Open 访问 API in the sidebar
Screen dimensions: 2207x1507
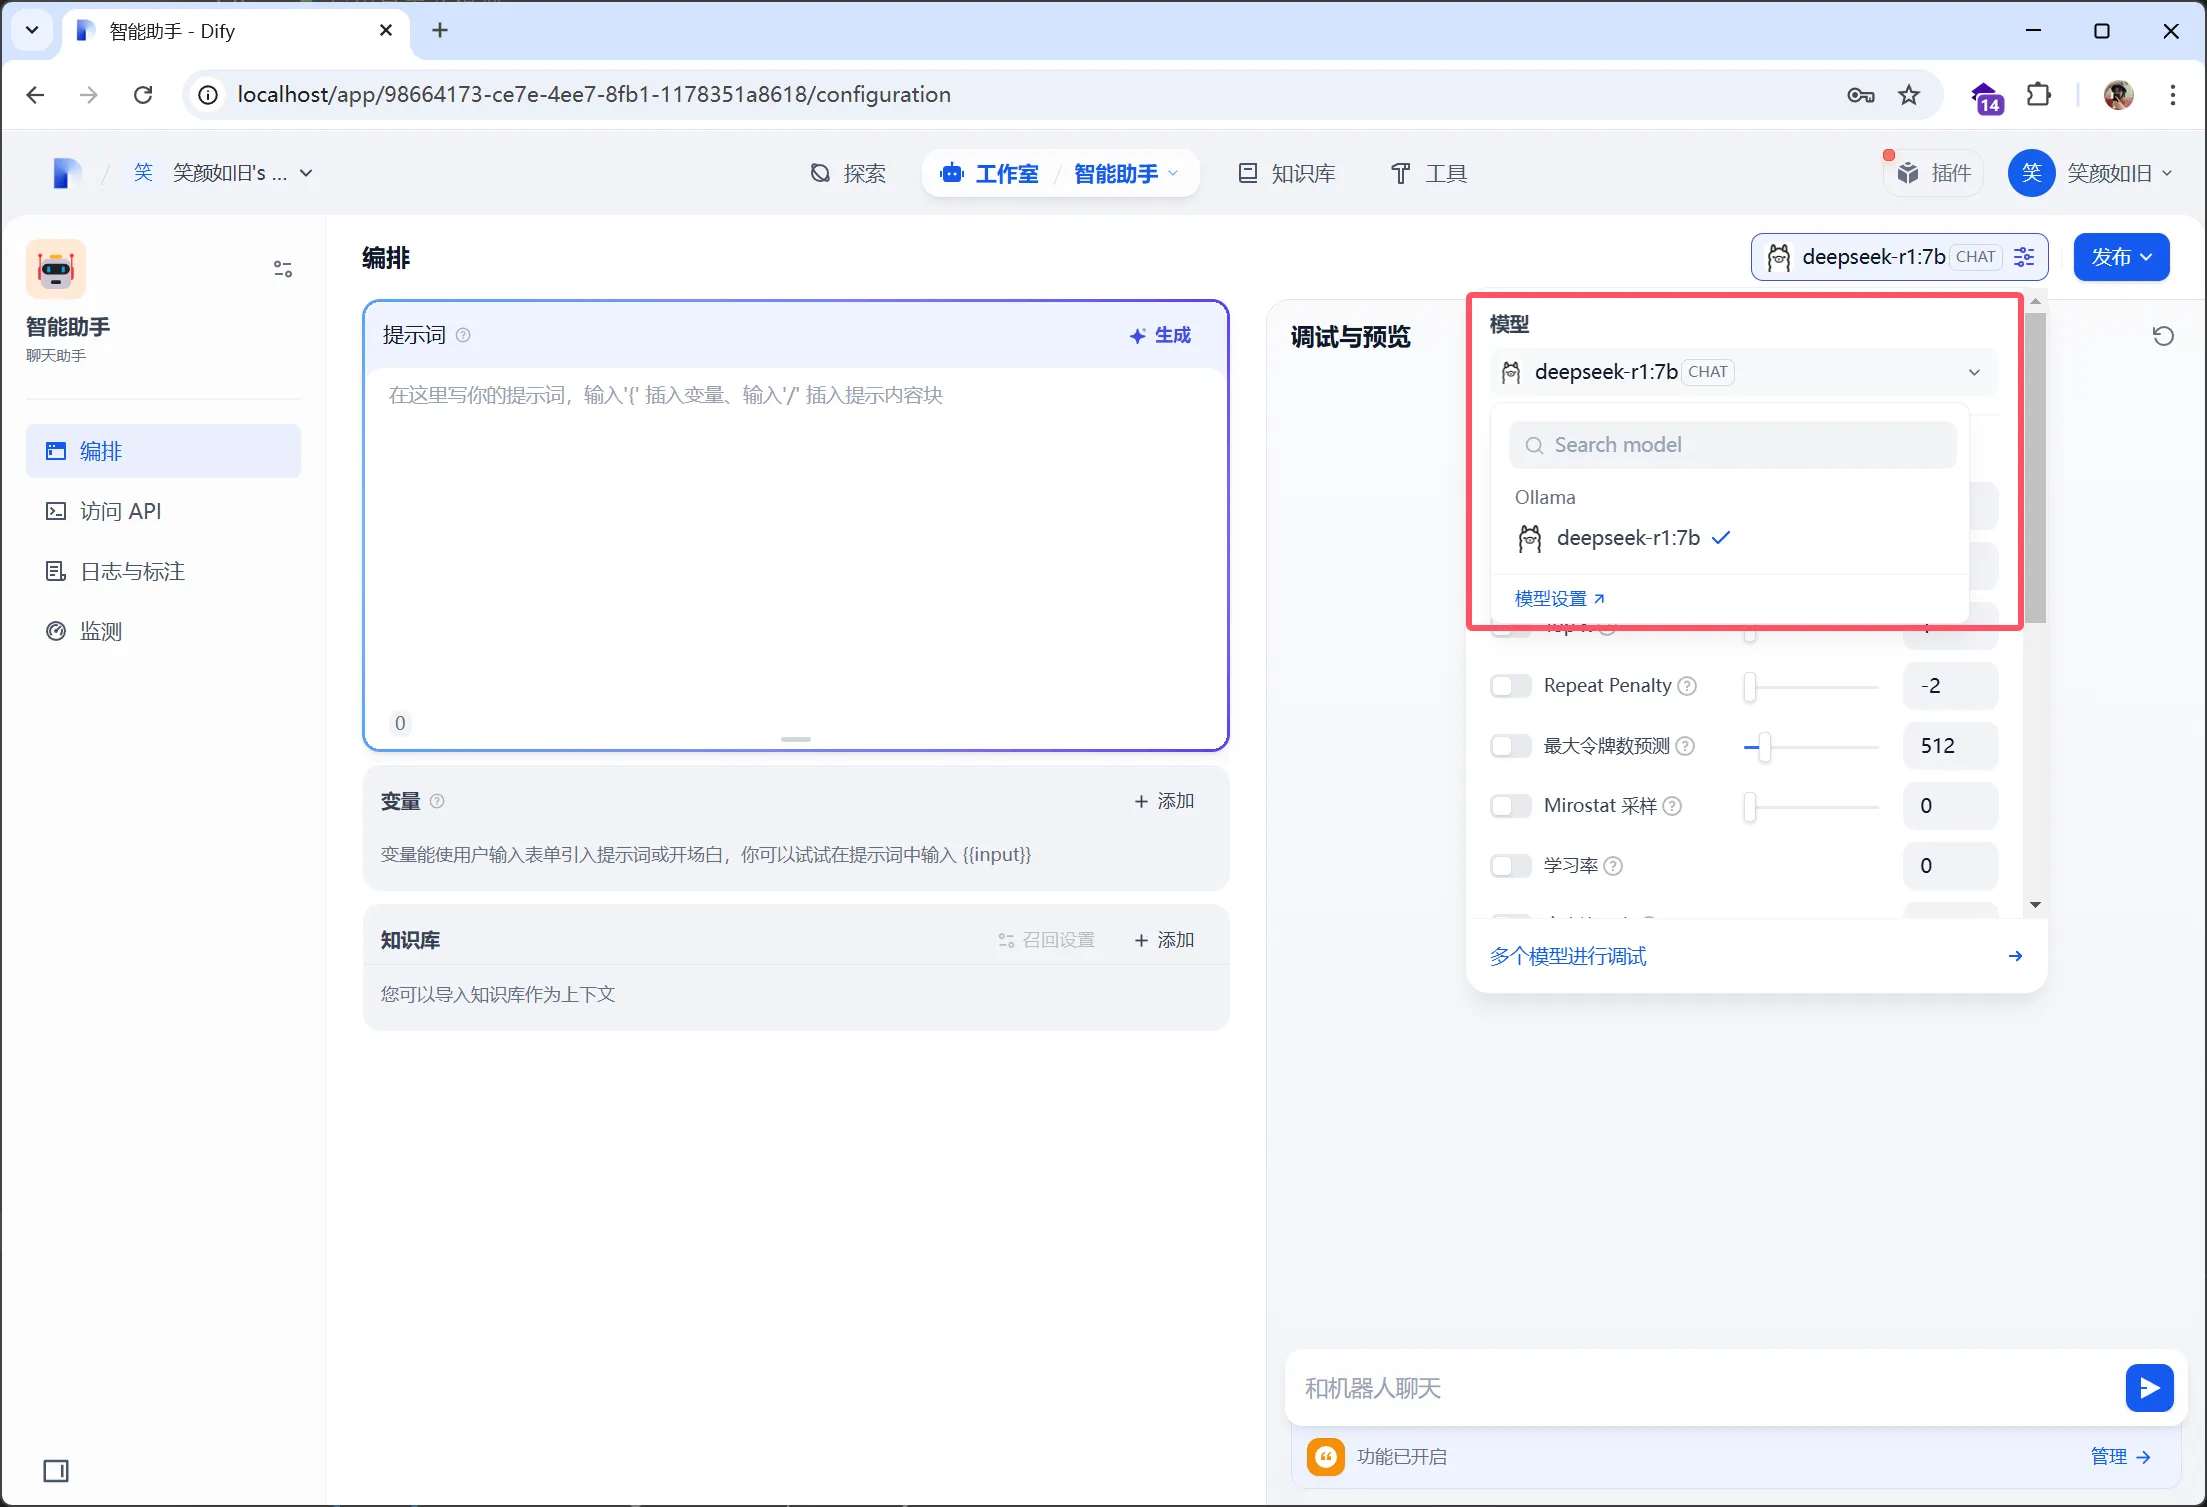pos(163,511)
